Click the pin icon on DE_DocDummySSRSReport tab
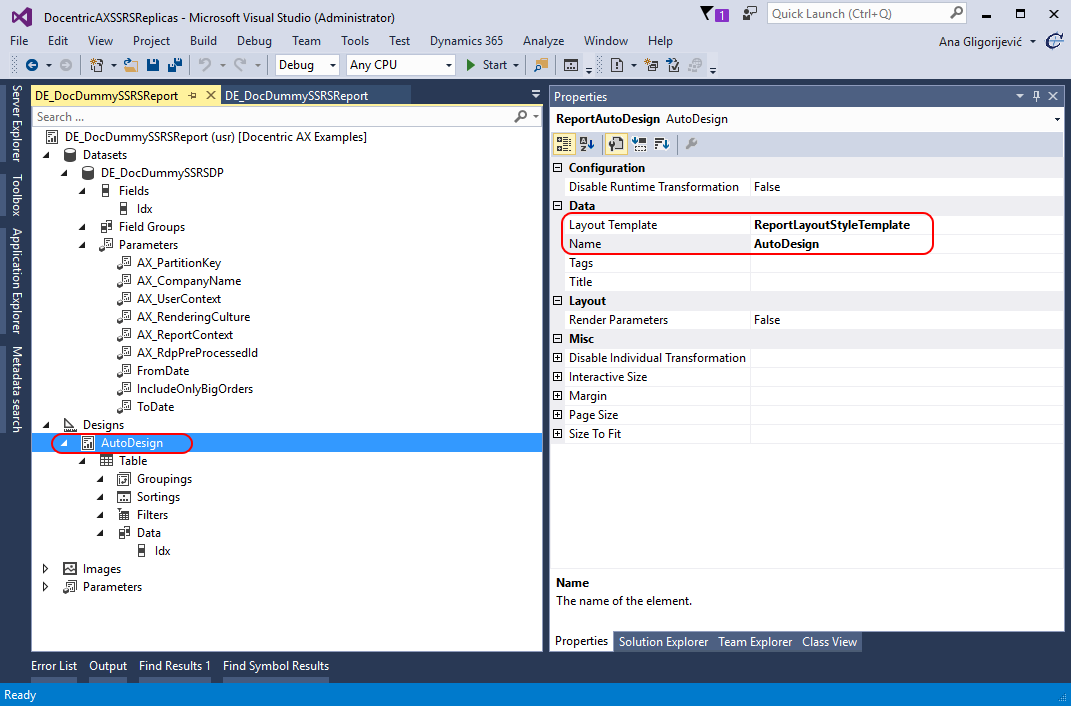1071x706 pixels. click(193, 96)
